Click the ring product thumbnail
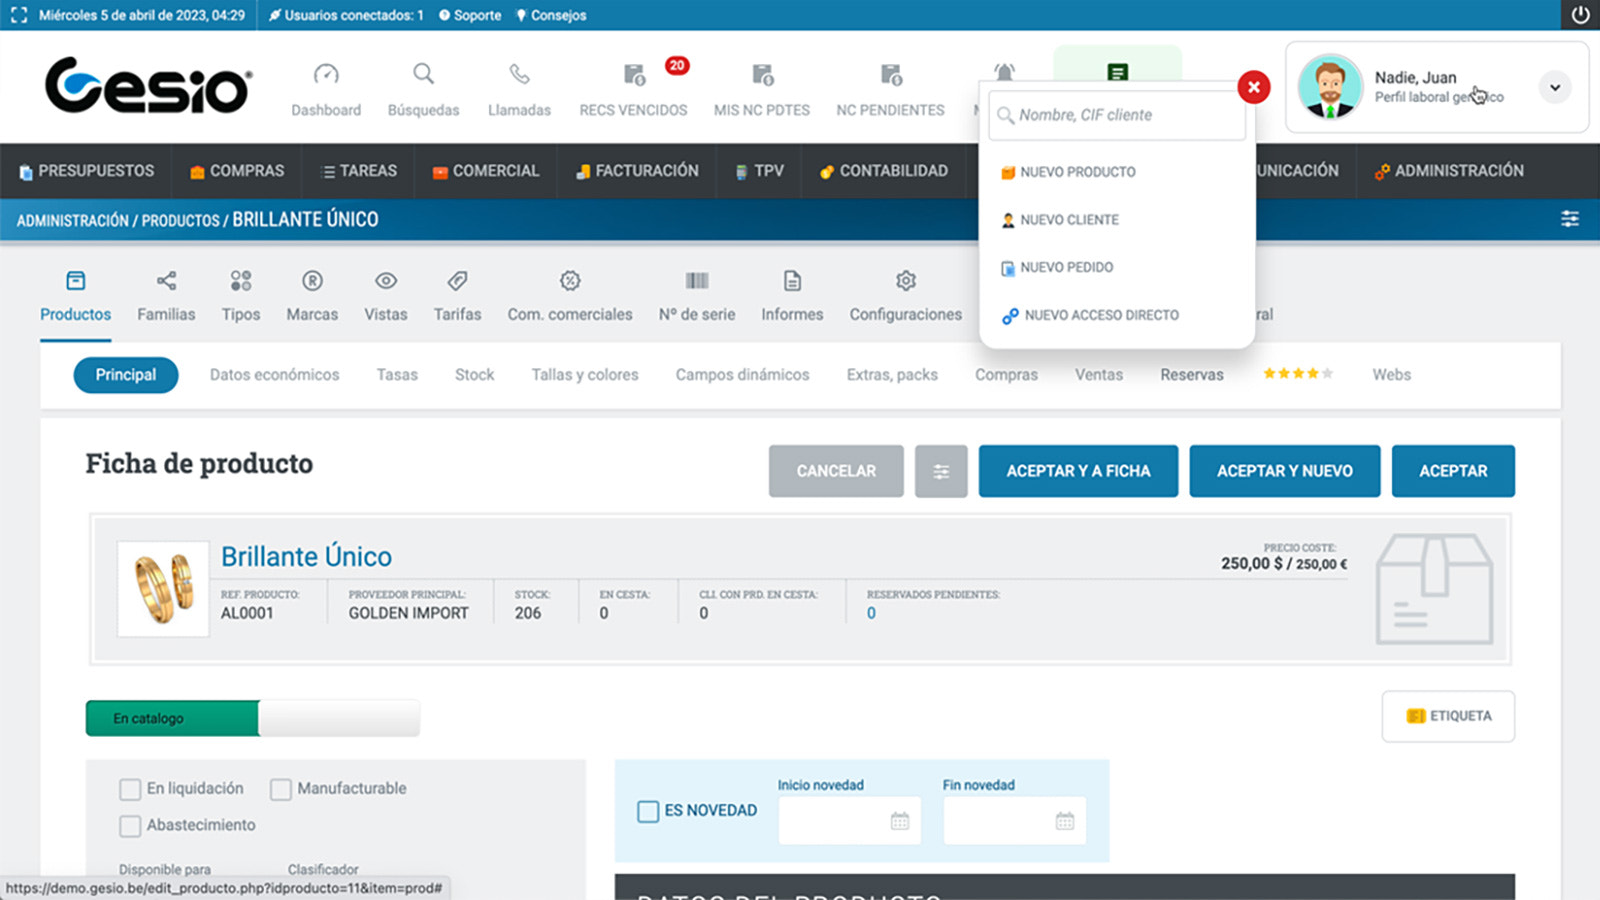 pos(164,589)
